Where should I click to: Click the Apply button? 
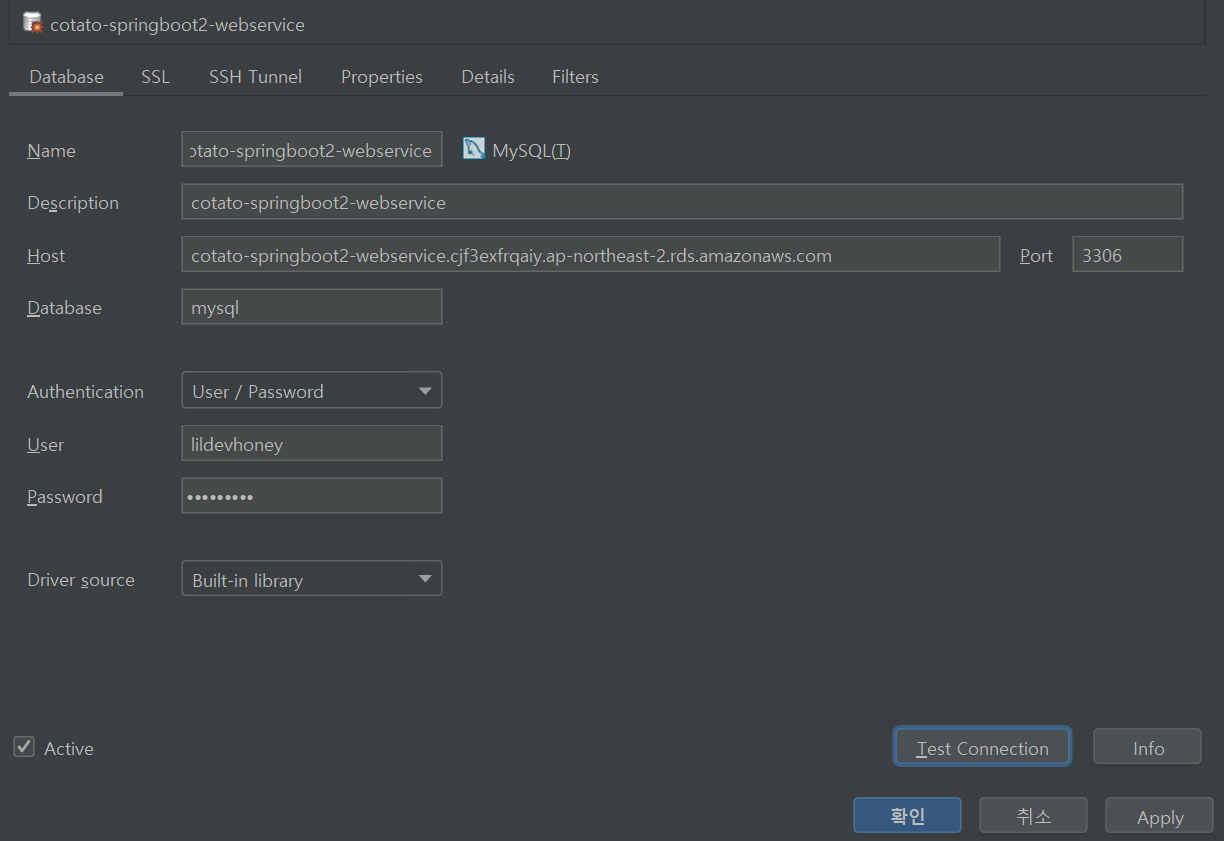[1159, 816]
